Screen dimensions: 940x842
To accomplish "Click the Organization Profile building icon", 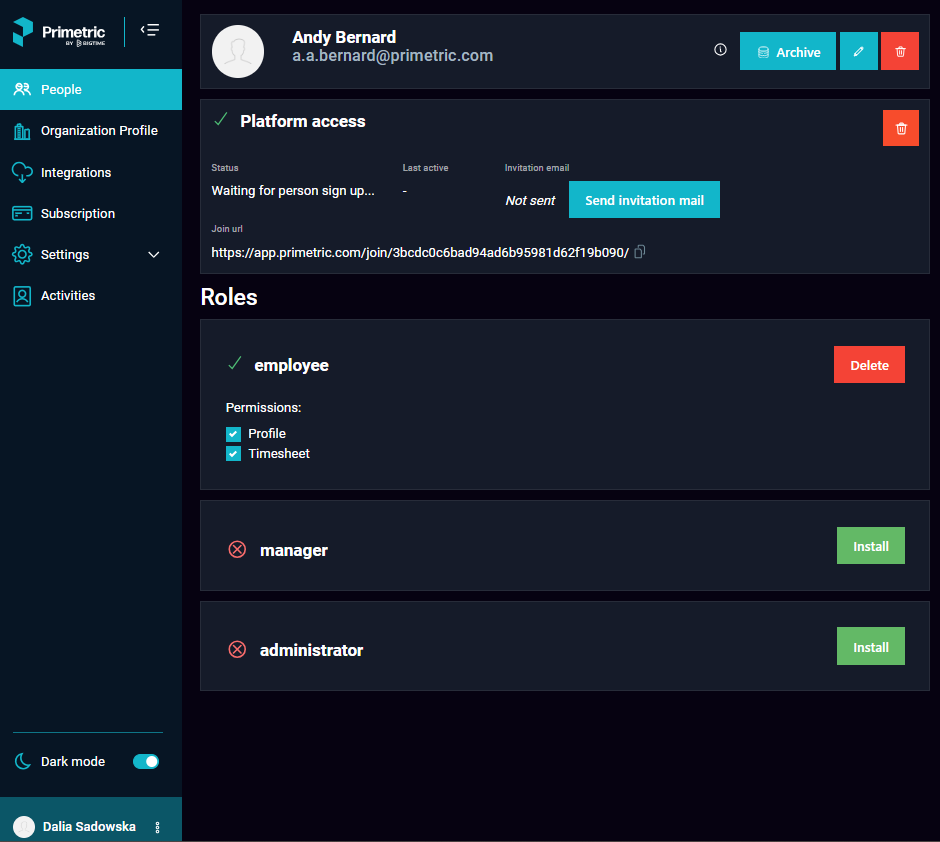I will [22, 131].
